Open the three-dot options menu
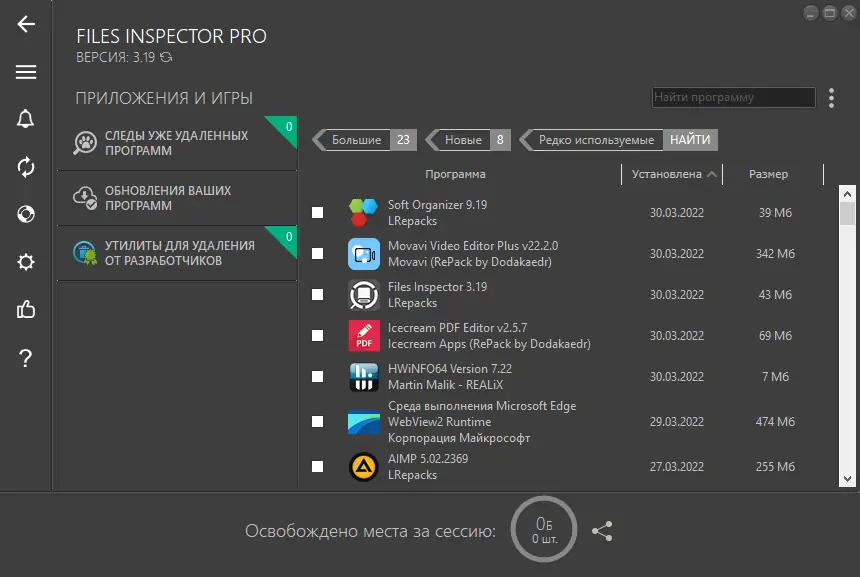860x577 pixels. coord(831,98)
